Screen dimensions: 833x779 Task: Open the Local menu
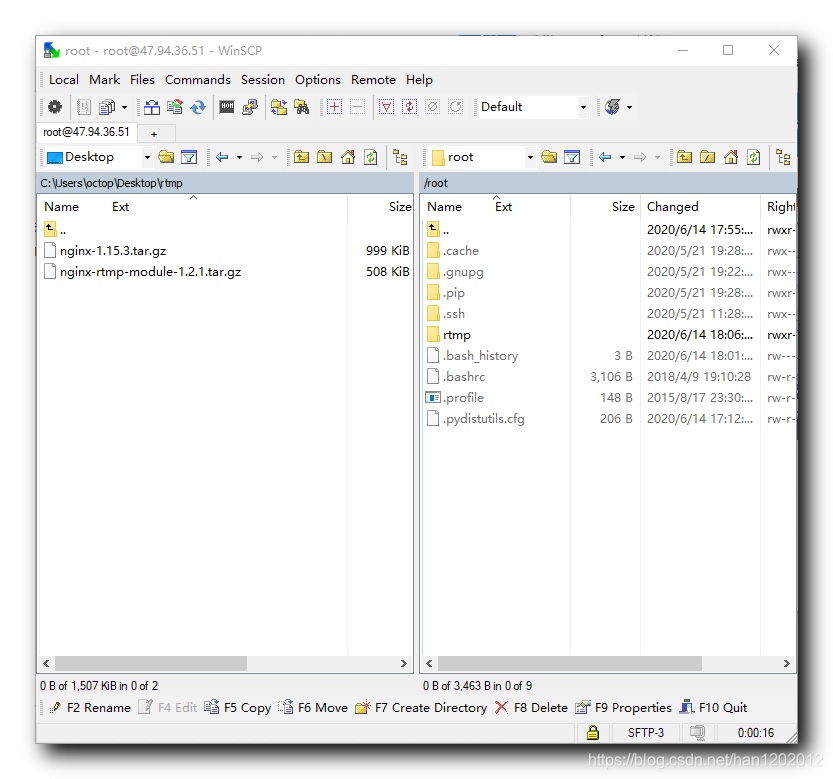click(x=64, y=80)
